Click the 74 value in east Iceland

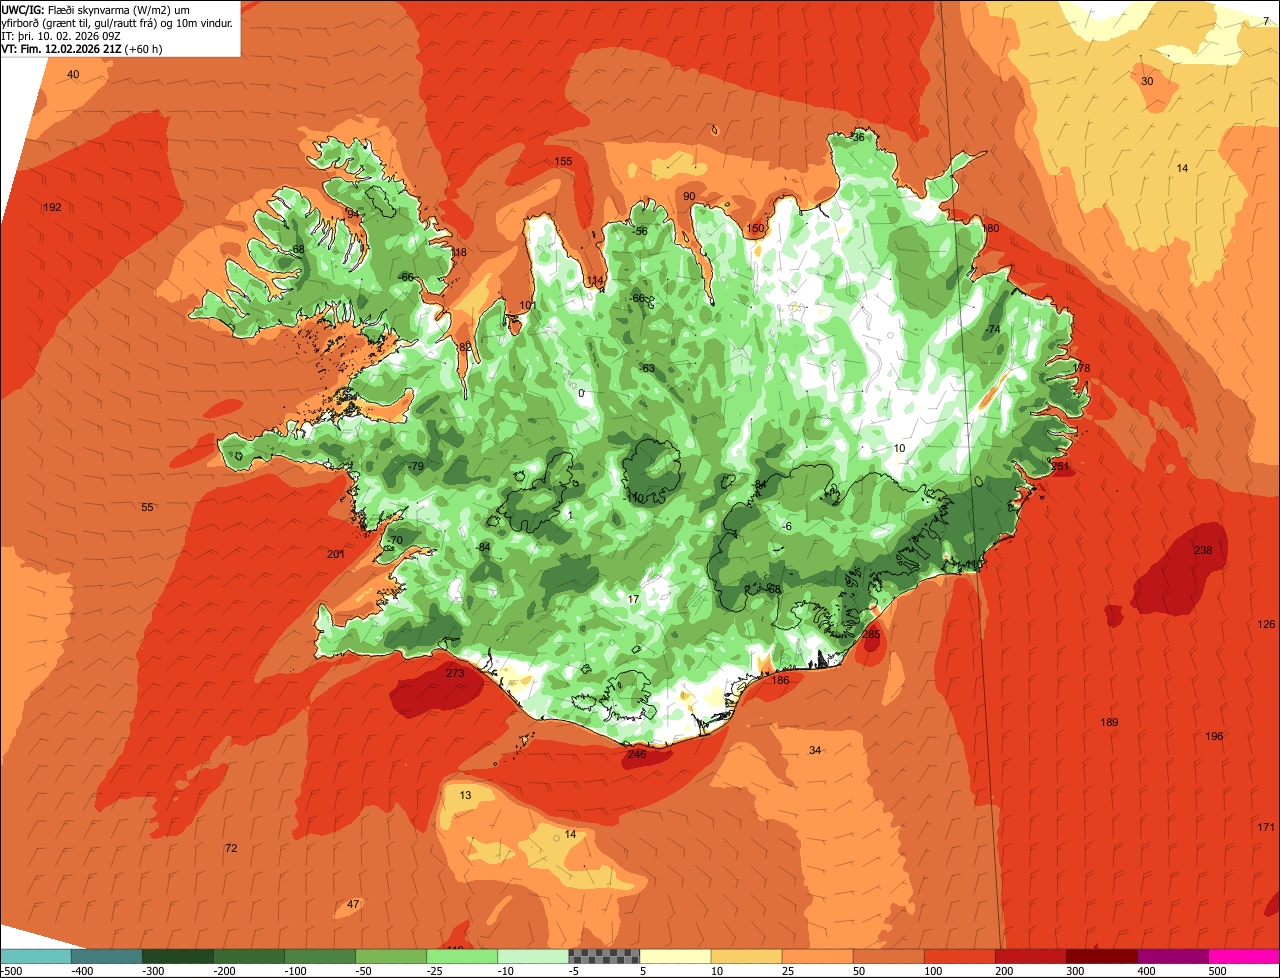(x=993, y=329)
